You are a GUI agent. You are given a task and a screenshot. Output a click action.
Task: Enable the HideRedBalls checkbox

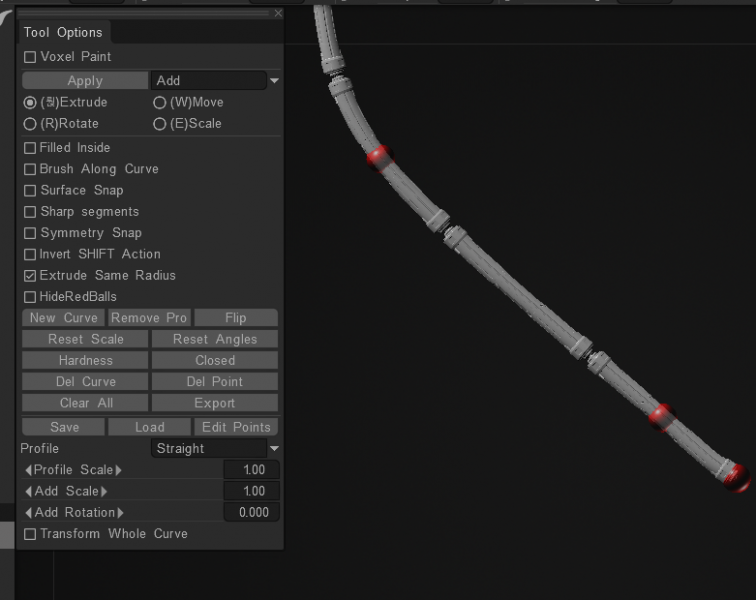[x=30, y=297]
